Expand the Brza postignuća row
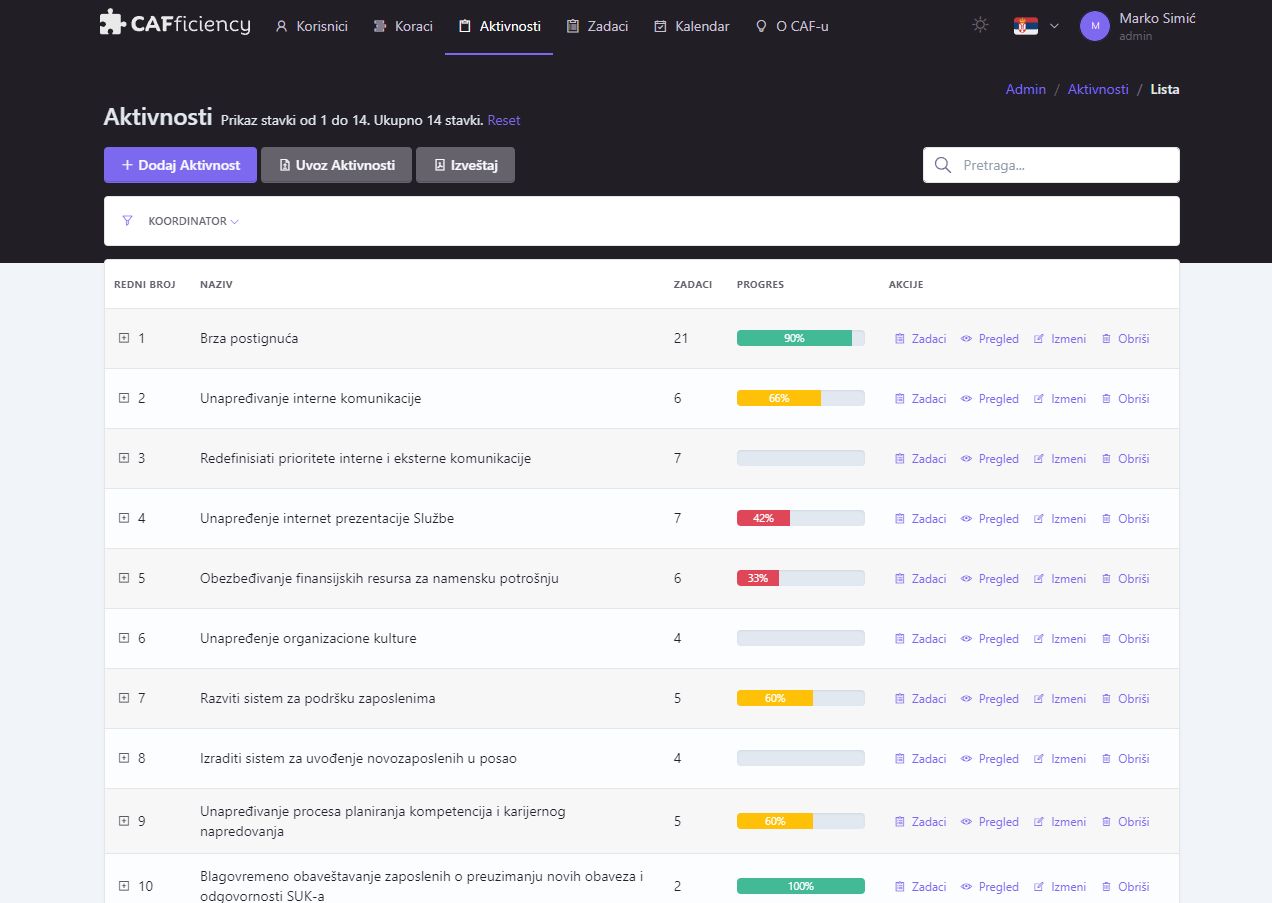Screen dimensions: 1272x903 (122, 338)
